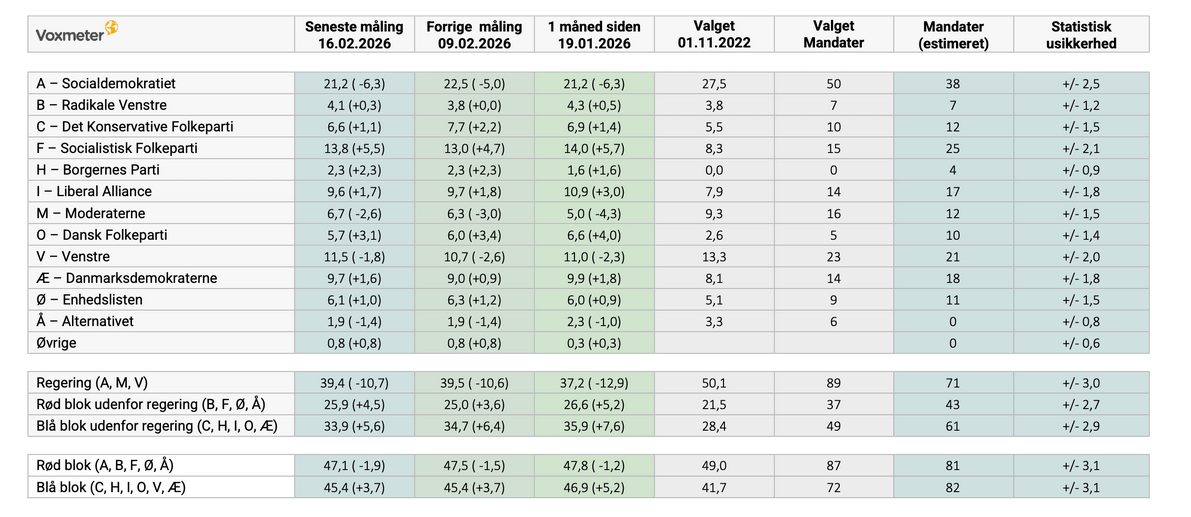Select the Mandater (estimeret) header cell

pyautogui.click(x=953, y=35)
